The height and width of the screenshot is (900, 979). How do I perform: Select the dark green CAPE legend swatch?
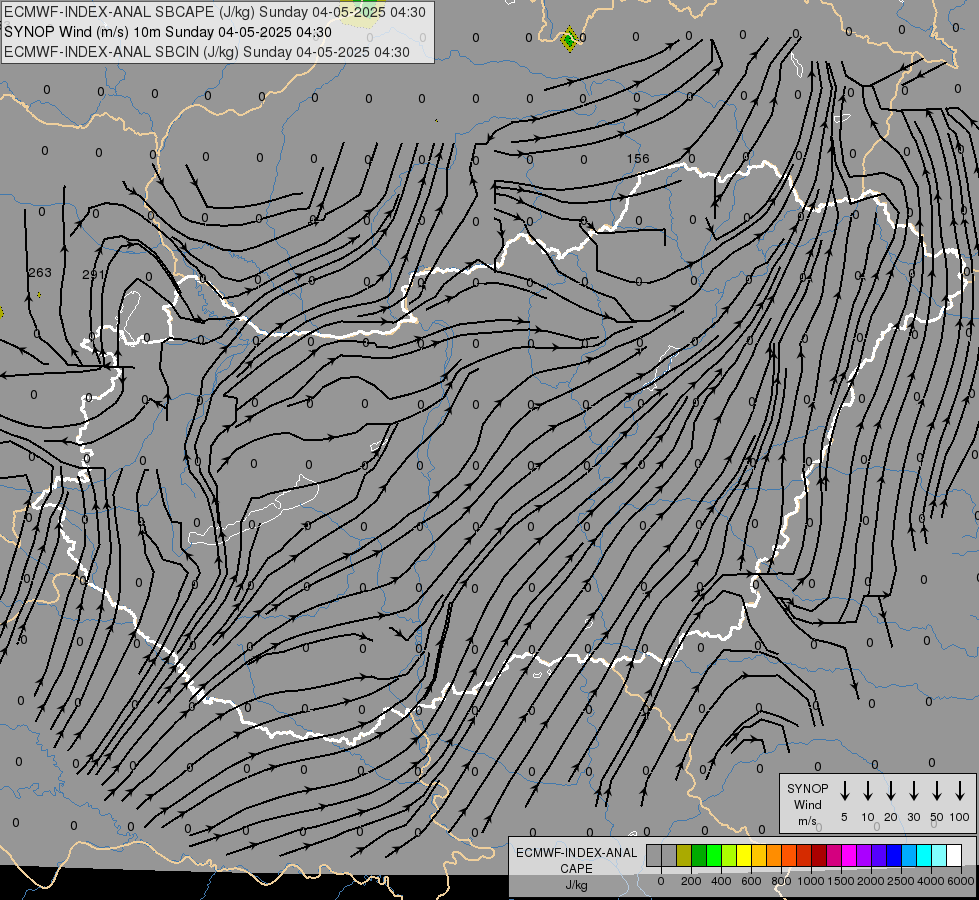(699, 855)
